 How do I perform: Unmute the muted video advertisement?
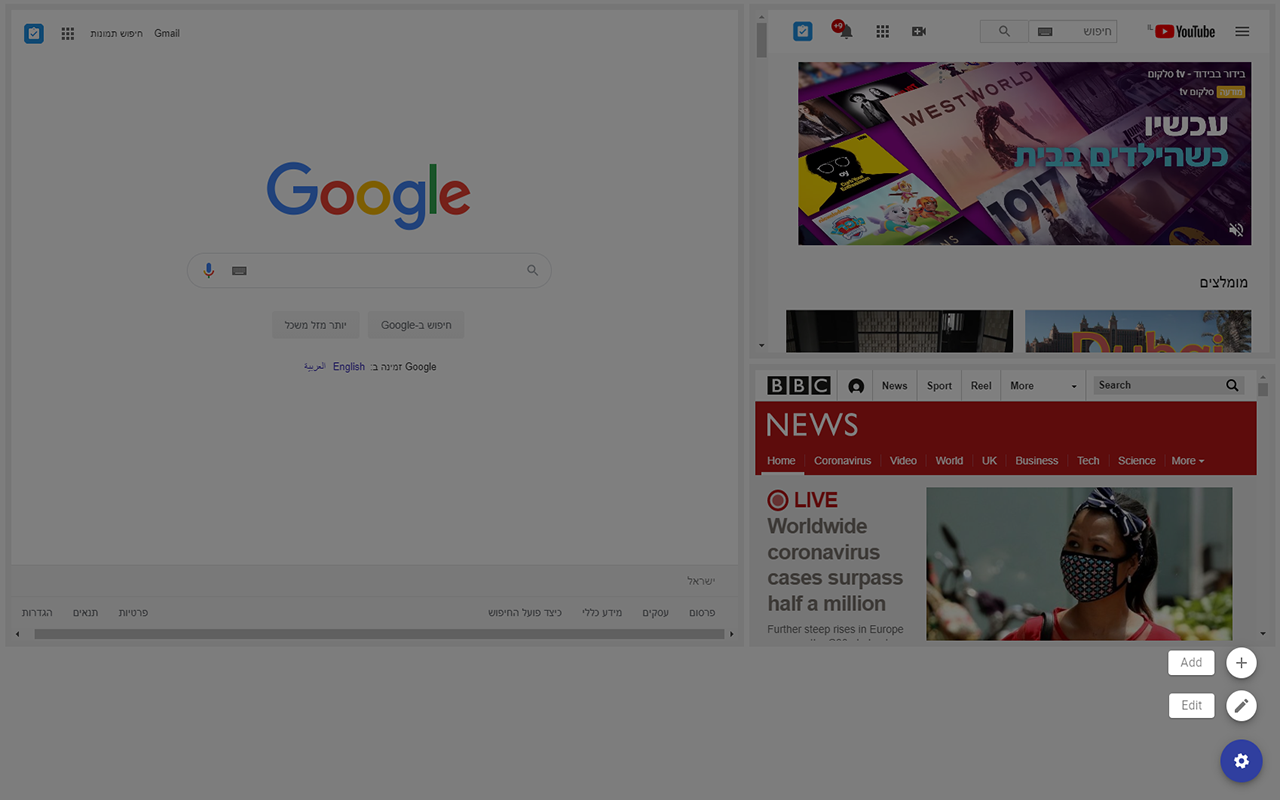pos(1236,229)
